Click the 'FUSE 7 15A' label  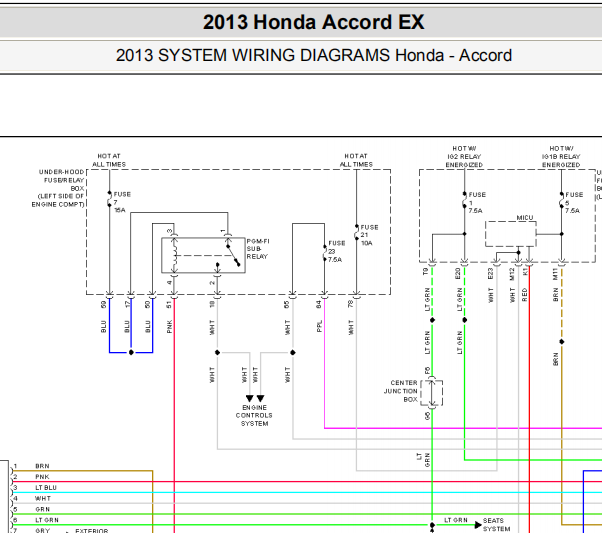click(122, 202)
